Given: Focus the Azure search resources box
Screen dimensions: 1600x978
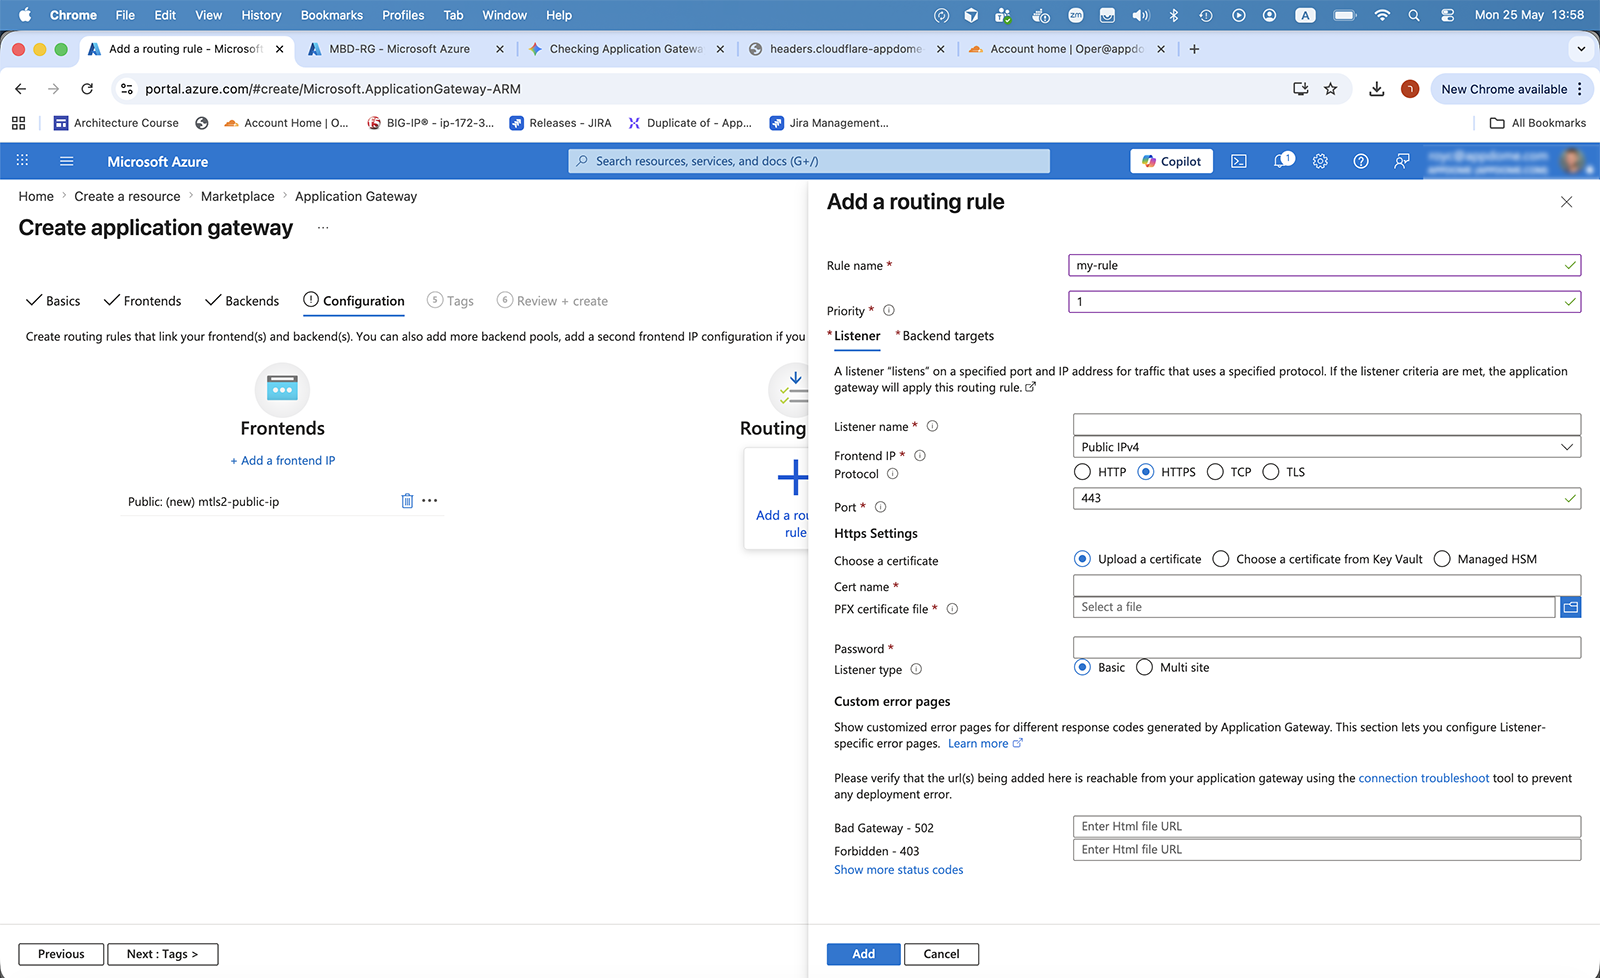Looking at the screenshot, I should (x=809, y=161).
